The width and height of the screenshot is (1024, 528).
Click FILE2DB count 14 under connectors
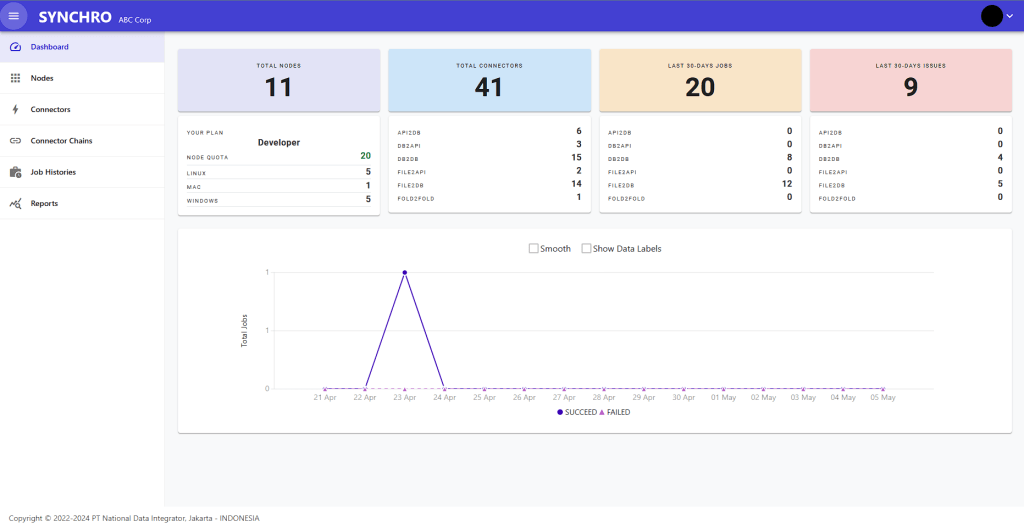(x=576, y=184)
